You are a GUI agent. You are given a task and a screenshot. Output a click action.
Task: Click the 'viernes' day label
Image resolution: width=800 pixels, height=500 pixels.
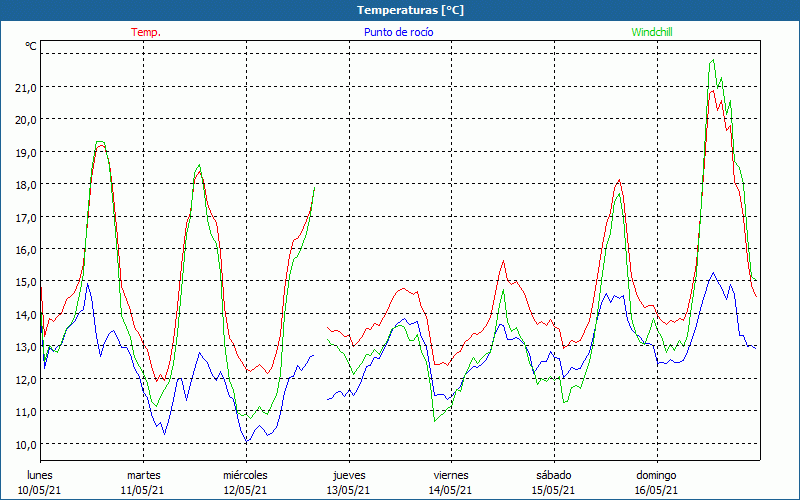(451, 476)
